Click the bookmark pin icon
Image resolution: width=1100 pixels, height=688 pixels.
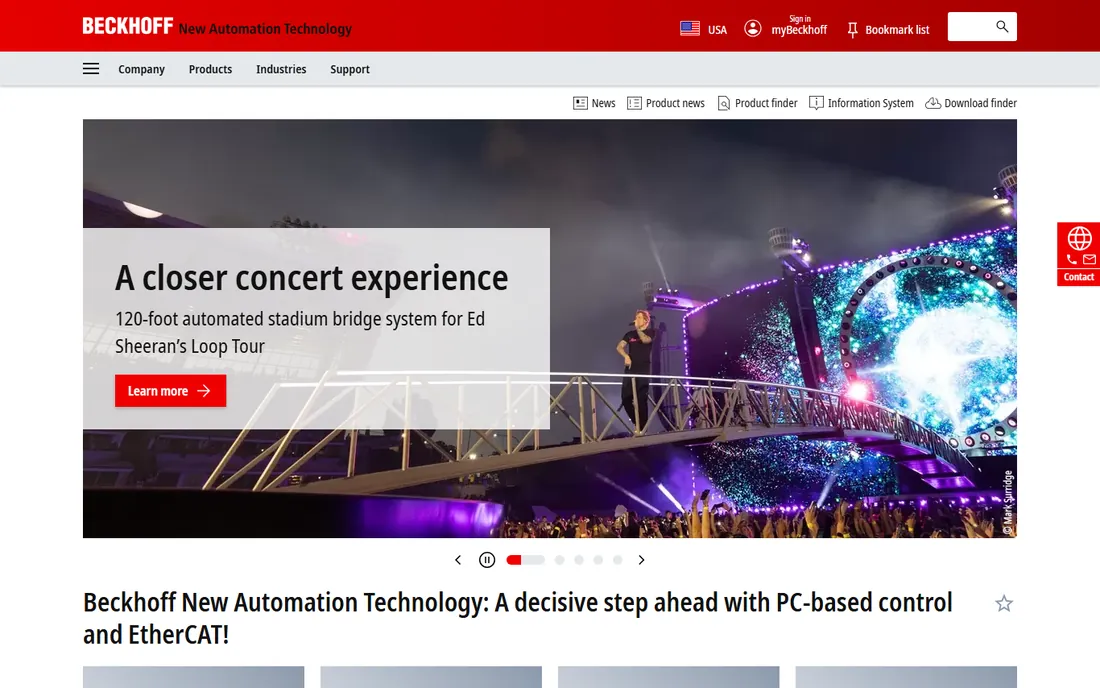pyautogui.click(x=852, y=29)
